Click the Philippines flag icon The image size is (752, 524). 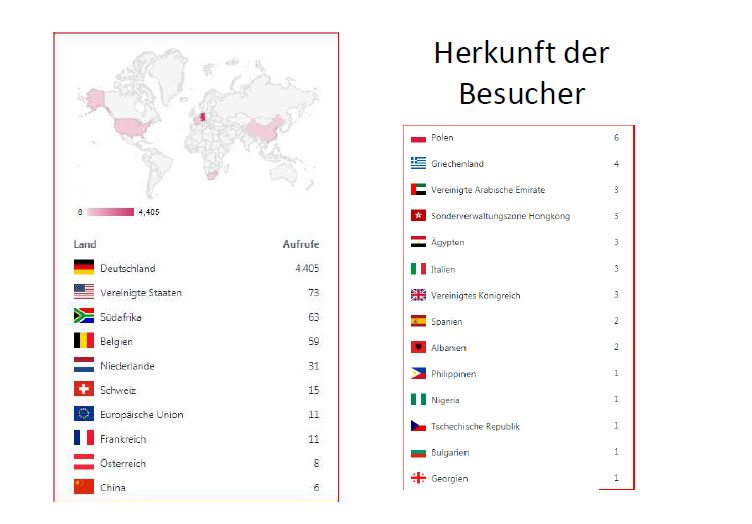point(418,373)
